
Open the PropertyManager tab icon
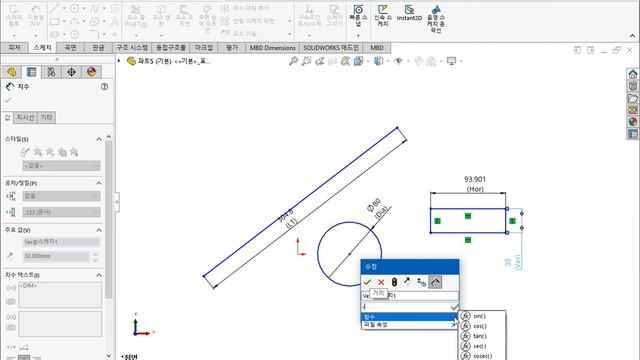[x=31, y=72]
